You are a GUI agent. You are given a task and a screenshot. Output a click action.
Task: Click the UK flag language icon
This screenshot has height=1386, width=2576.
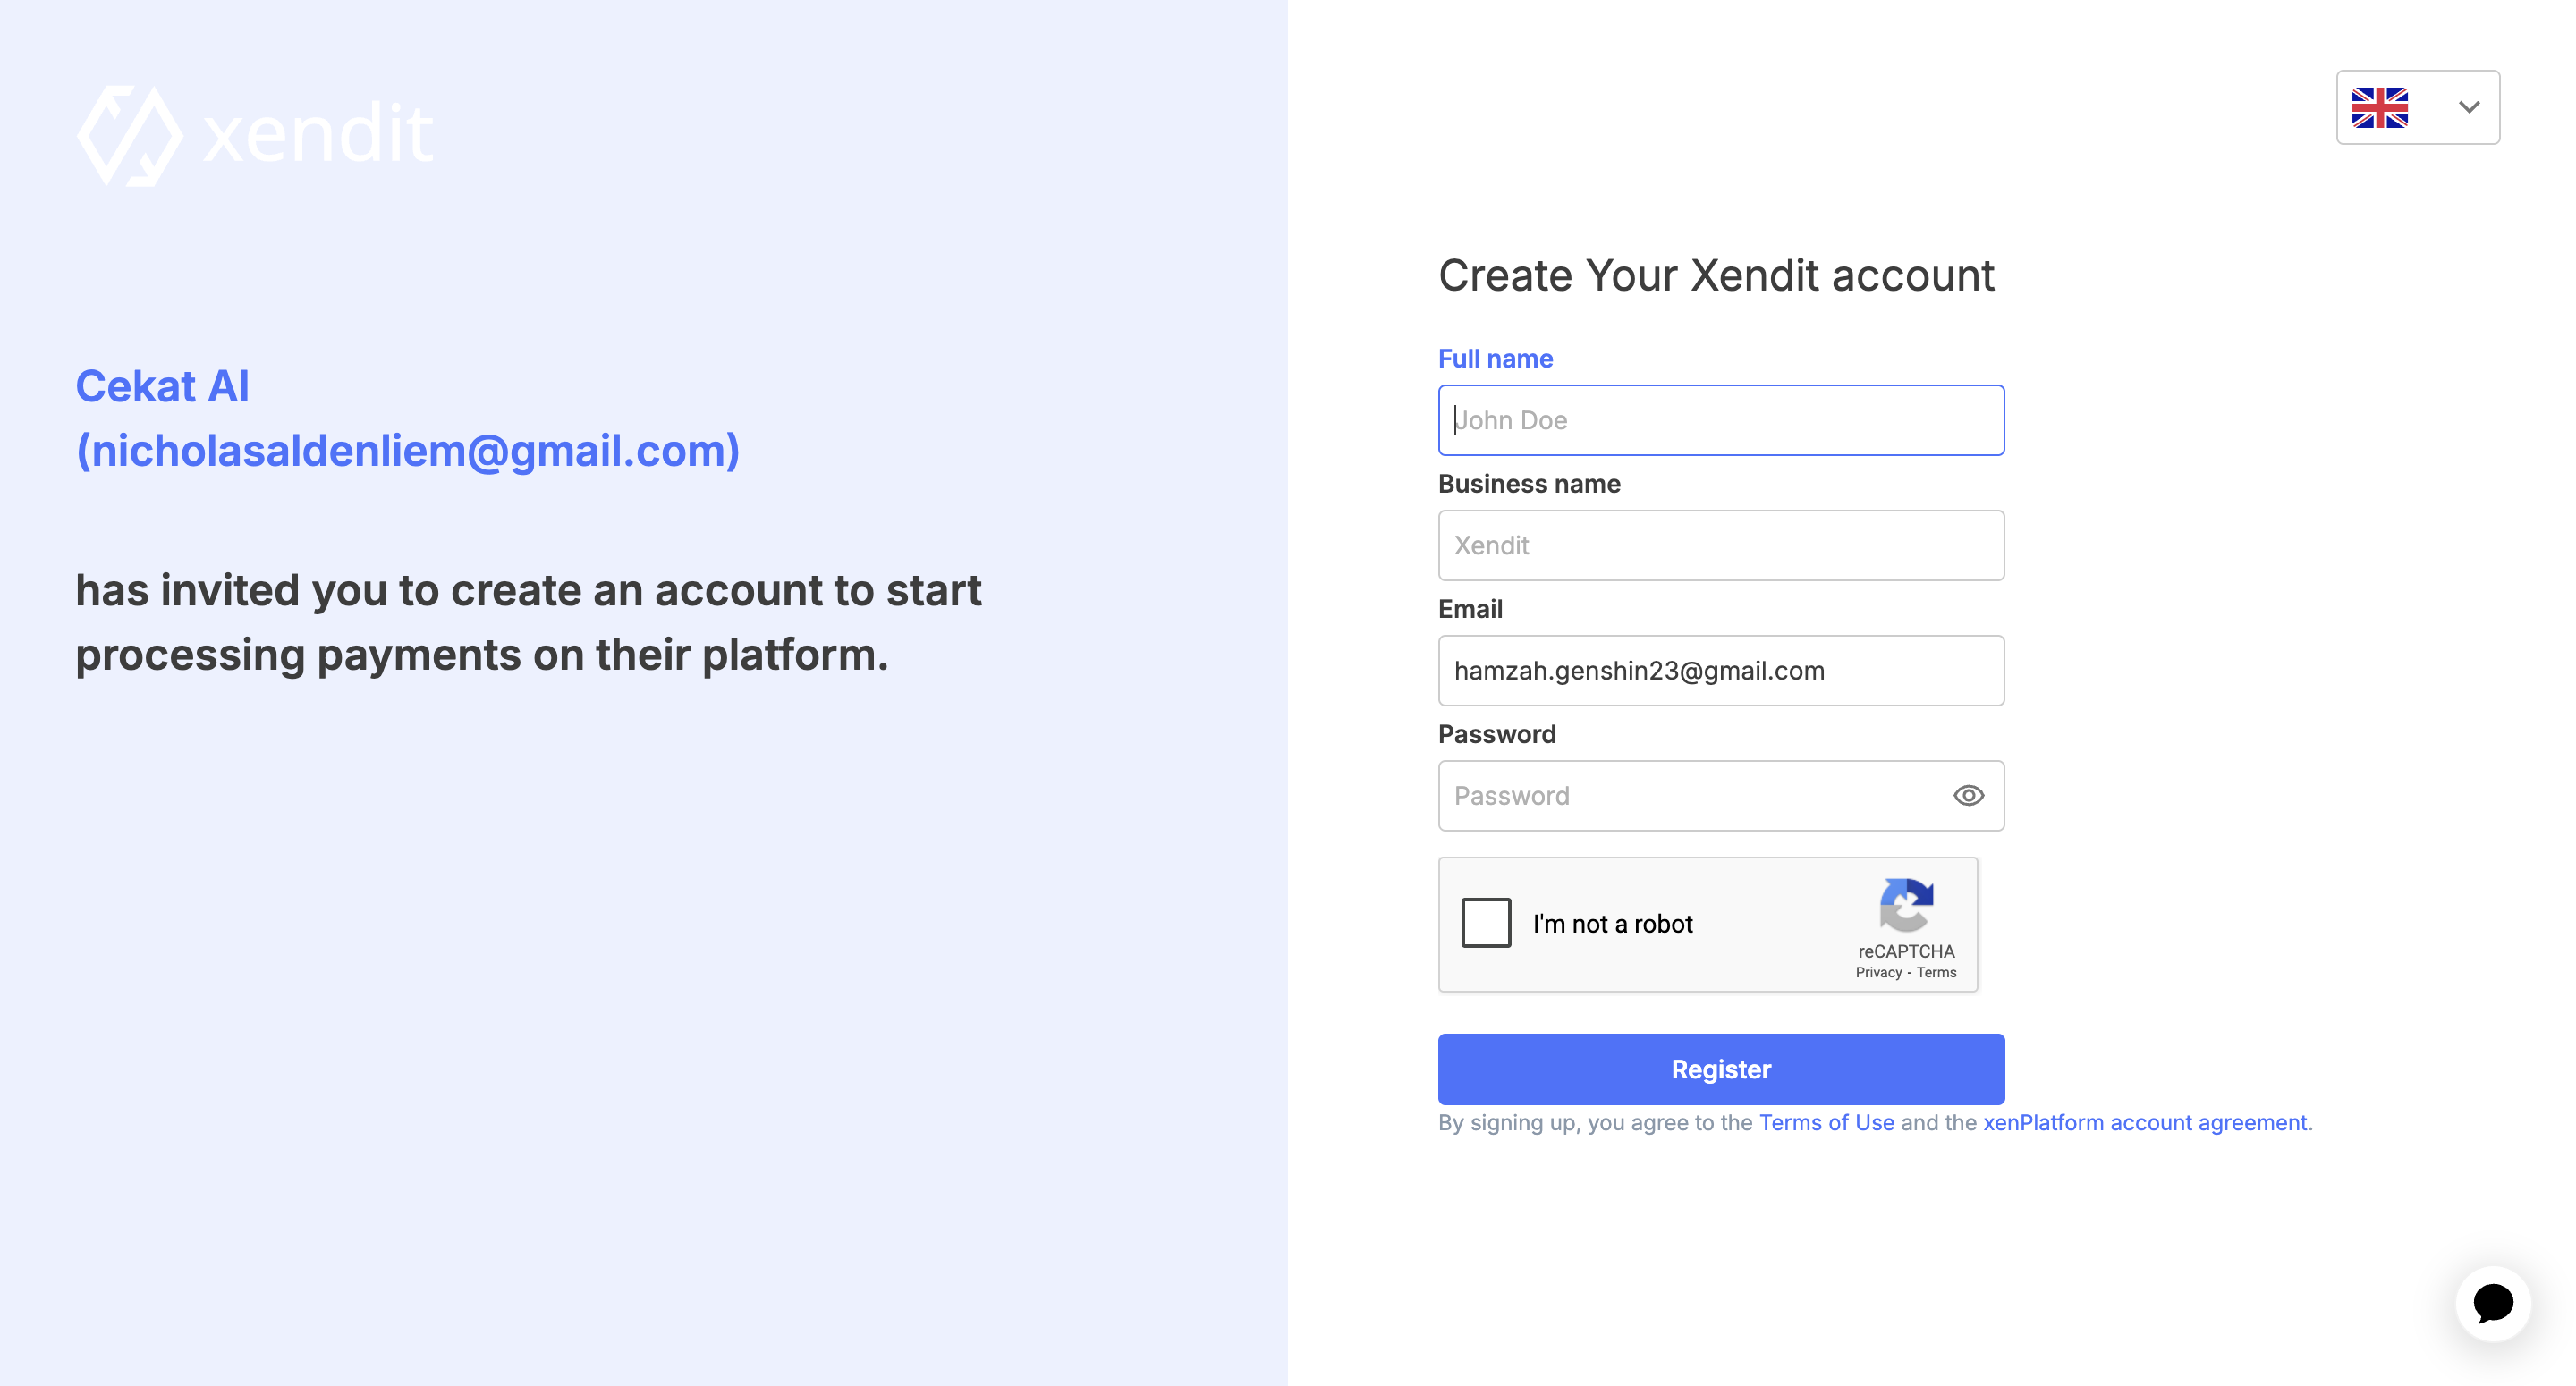[2379, 107]
